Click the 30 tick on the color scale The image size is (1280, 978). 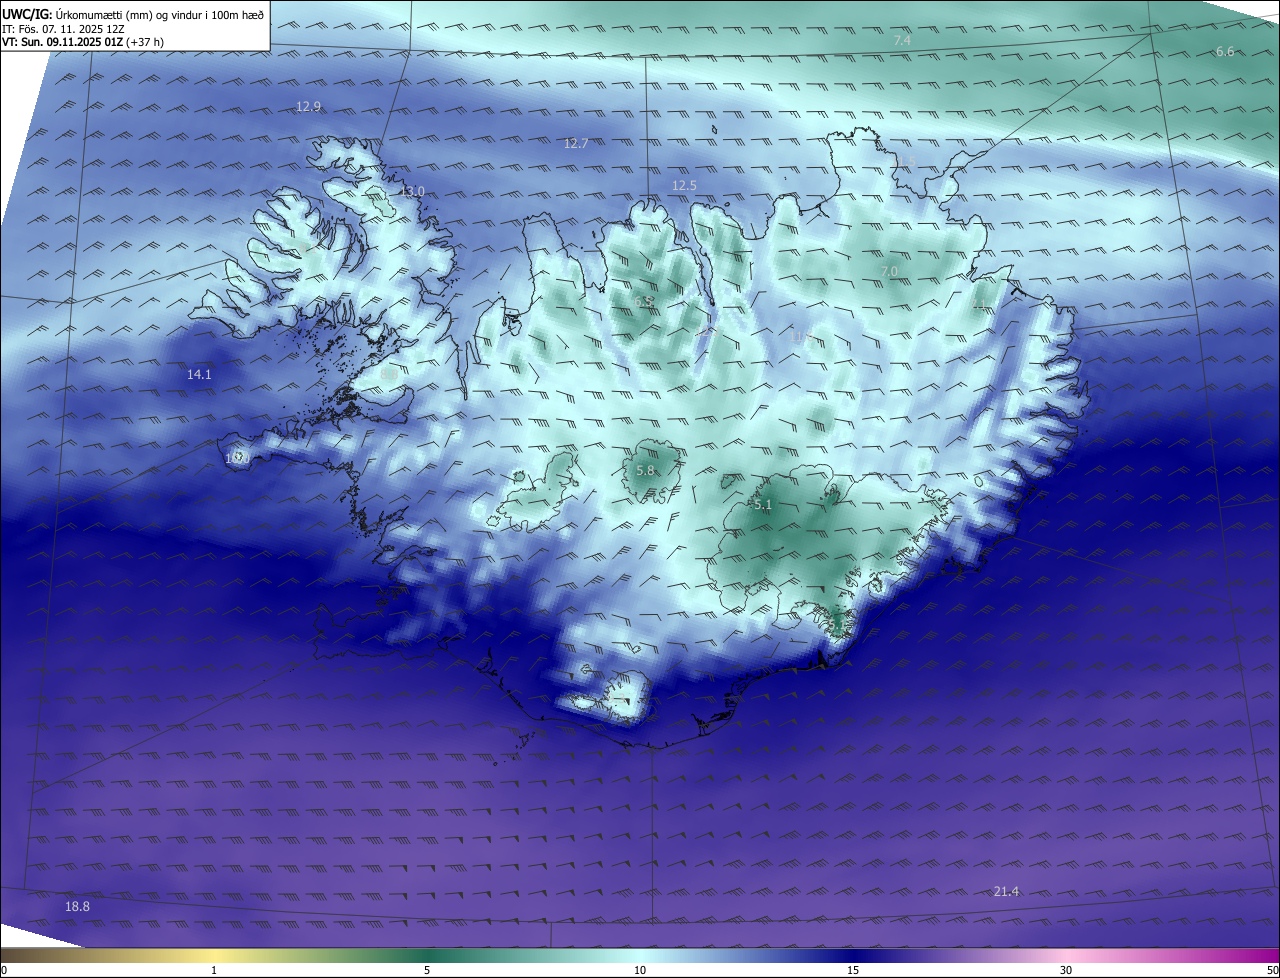tap(1066, 970)
